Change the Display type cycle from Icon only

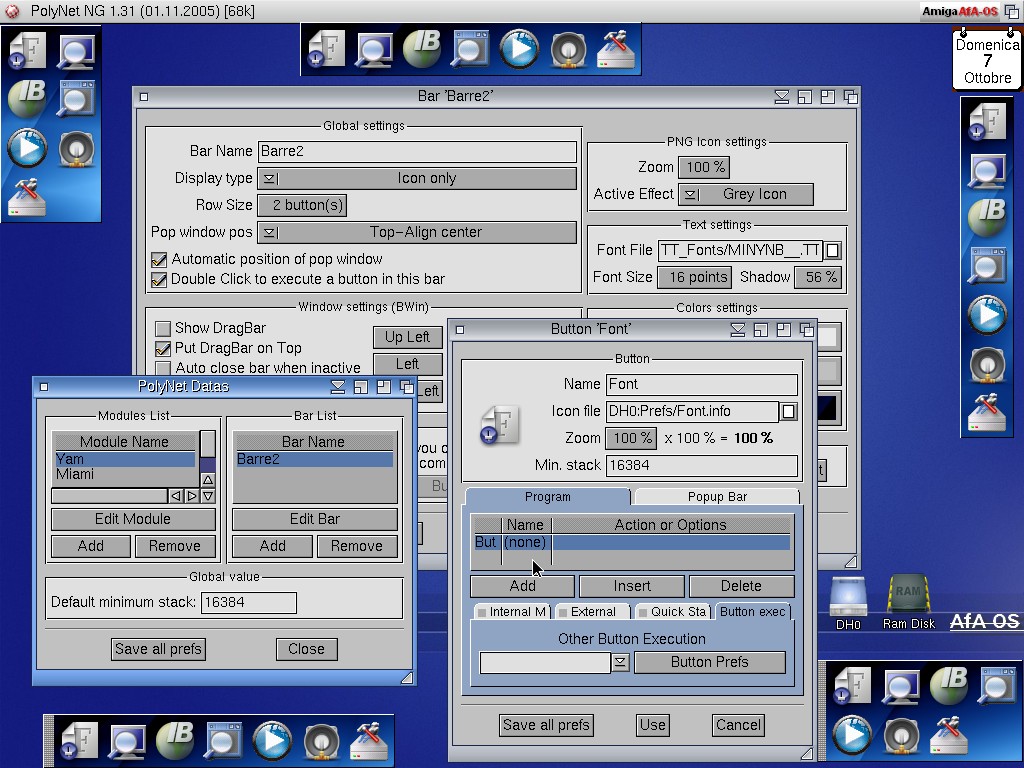pyautogui.click(x=417, y=178)
